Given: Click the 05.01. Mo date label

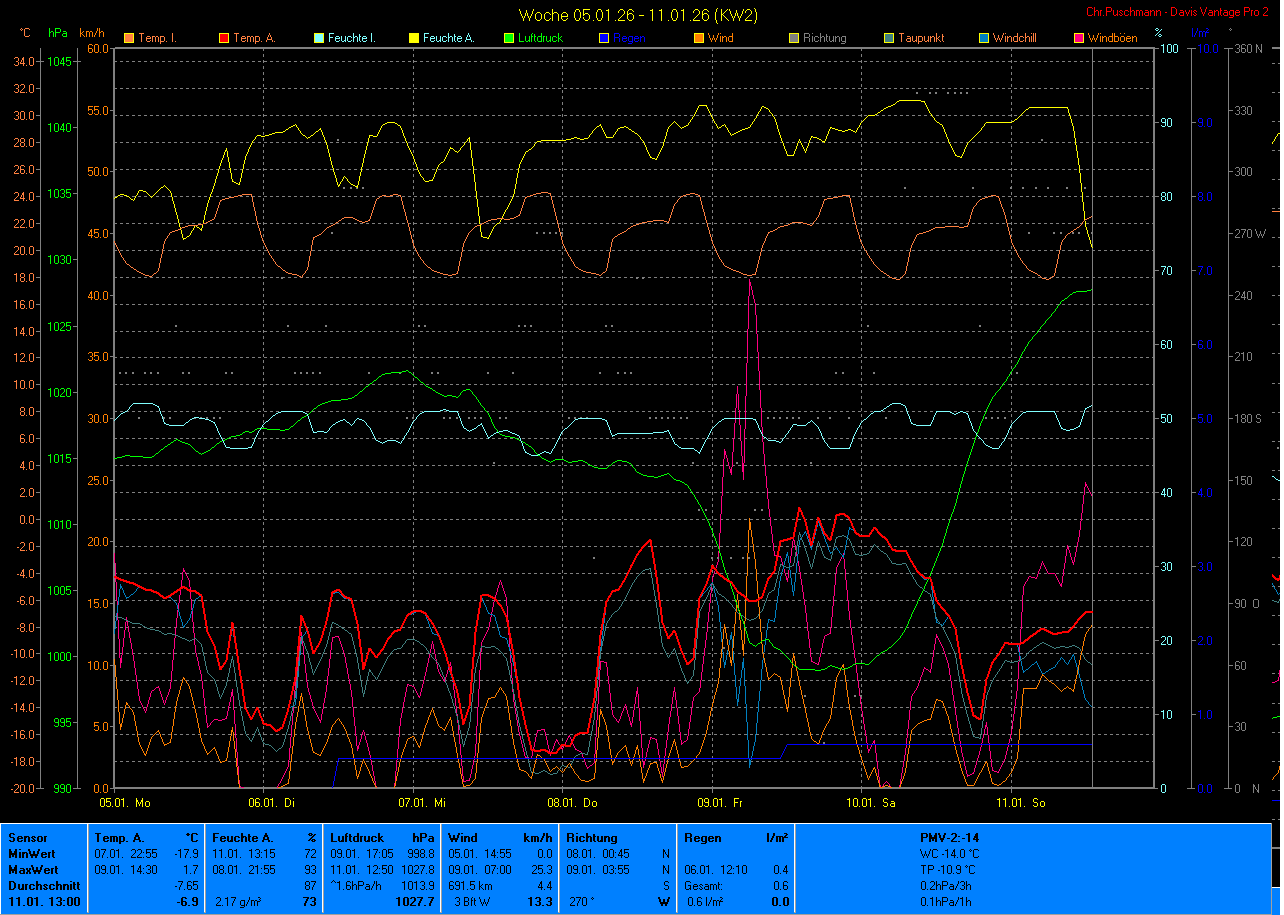Looking at the screenshot, I should [x=125, y=802].
